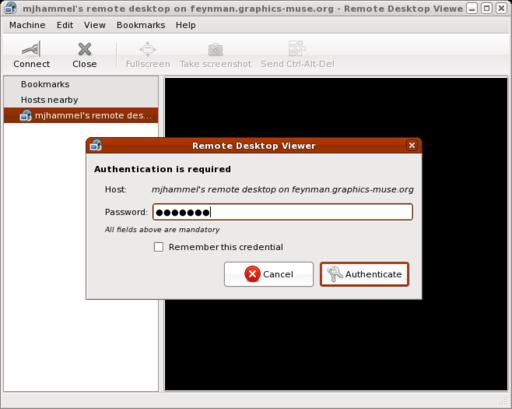Click the Send Ctrl-Alt-Del icon

coord(296,49)
